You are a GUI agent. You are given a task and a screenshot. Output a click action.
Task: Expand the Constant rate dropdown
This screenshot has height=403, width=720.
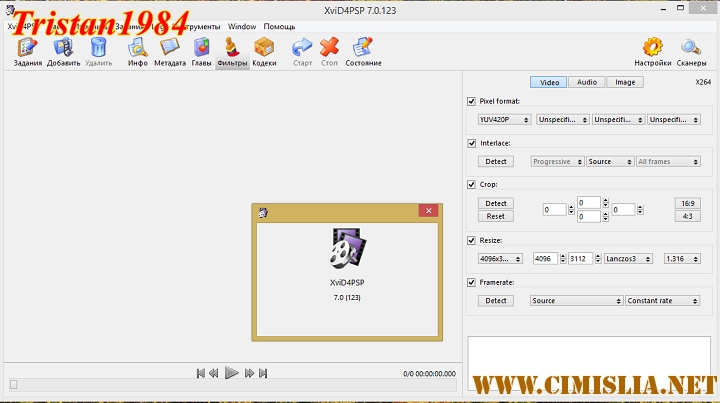tap(663, 301)
